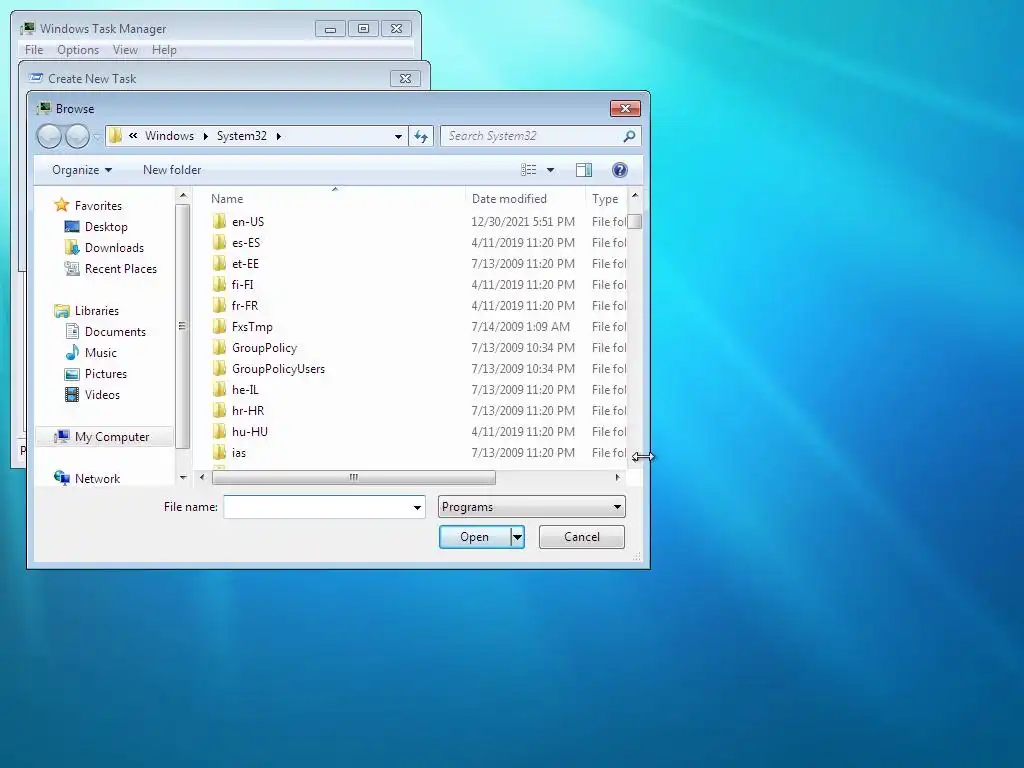Image resolution: width=1024 pixels, height=768 pixels.
Task: Sort by Date modified column header
Action: pos(525,199)
